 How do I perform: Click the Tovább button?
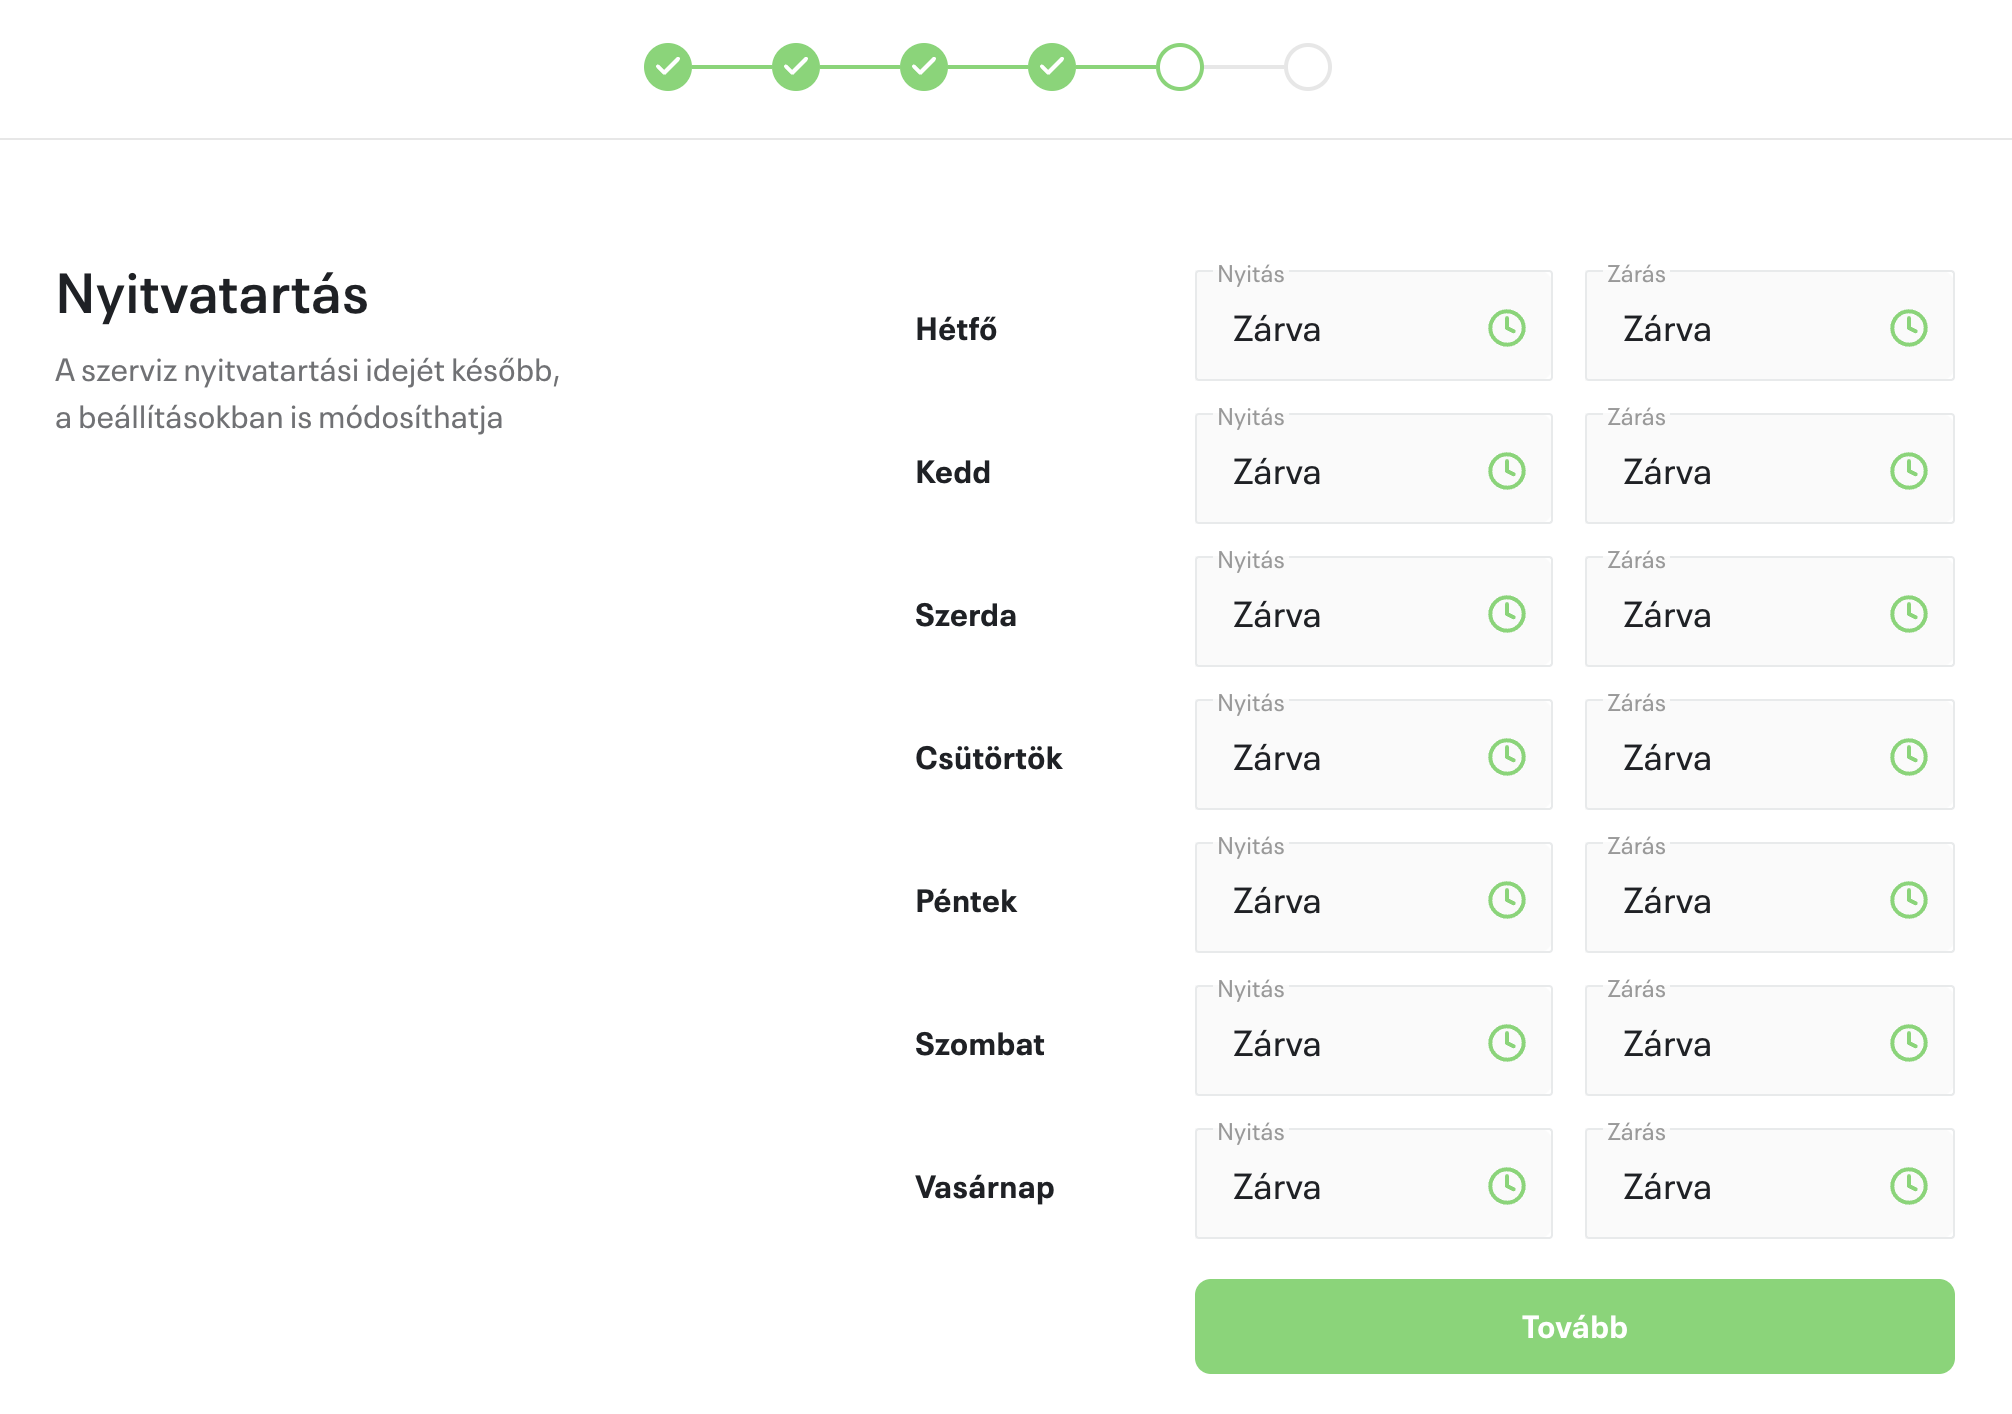click(x=1574, y=1326)
